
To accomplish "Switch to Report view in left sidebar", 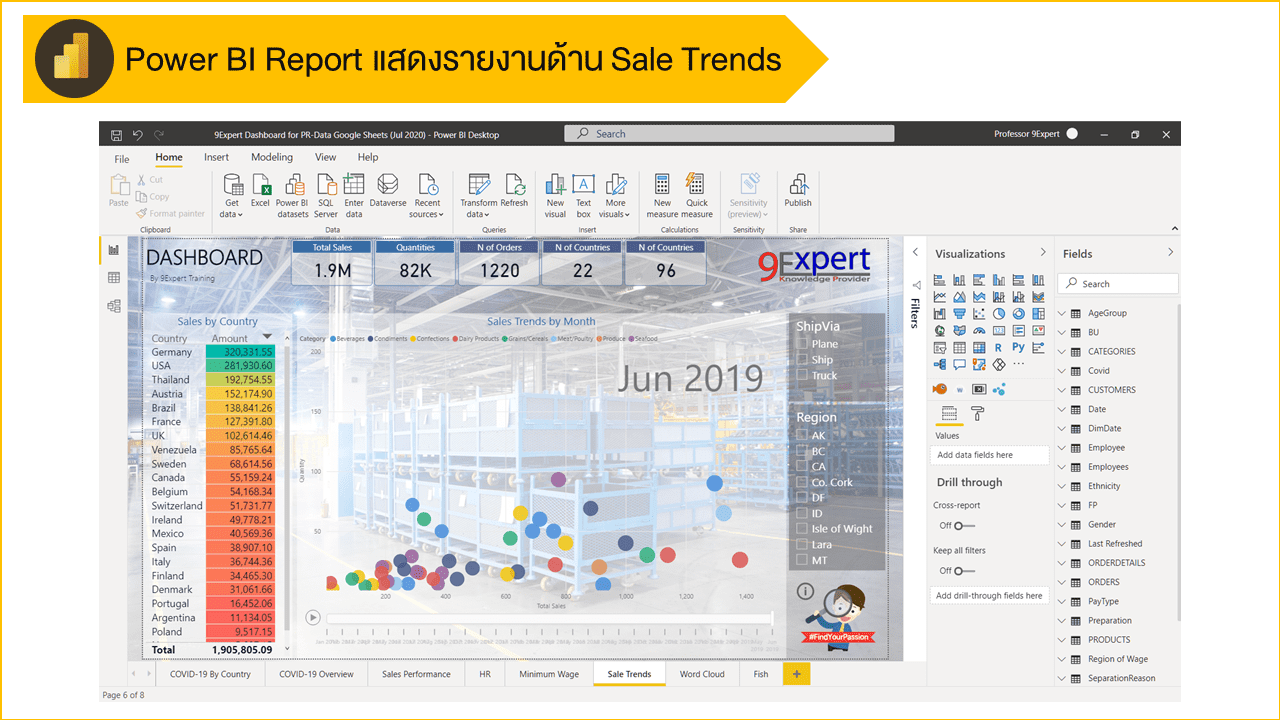I will 114,250.
